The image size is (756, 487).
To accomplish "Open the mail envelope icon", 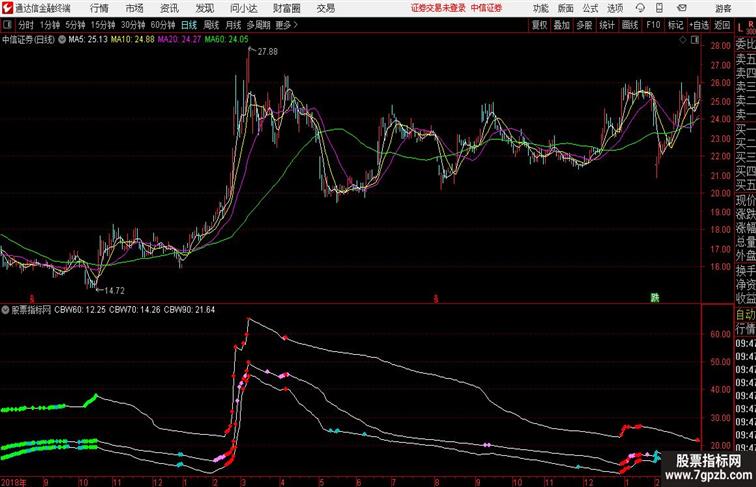I will pyautogui.click(x=682, y=8).
